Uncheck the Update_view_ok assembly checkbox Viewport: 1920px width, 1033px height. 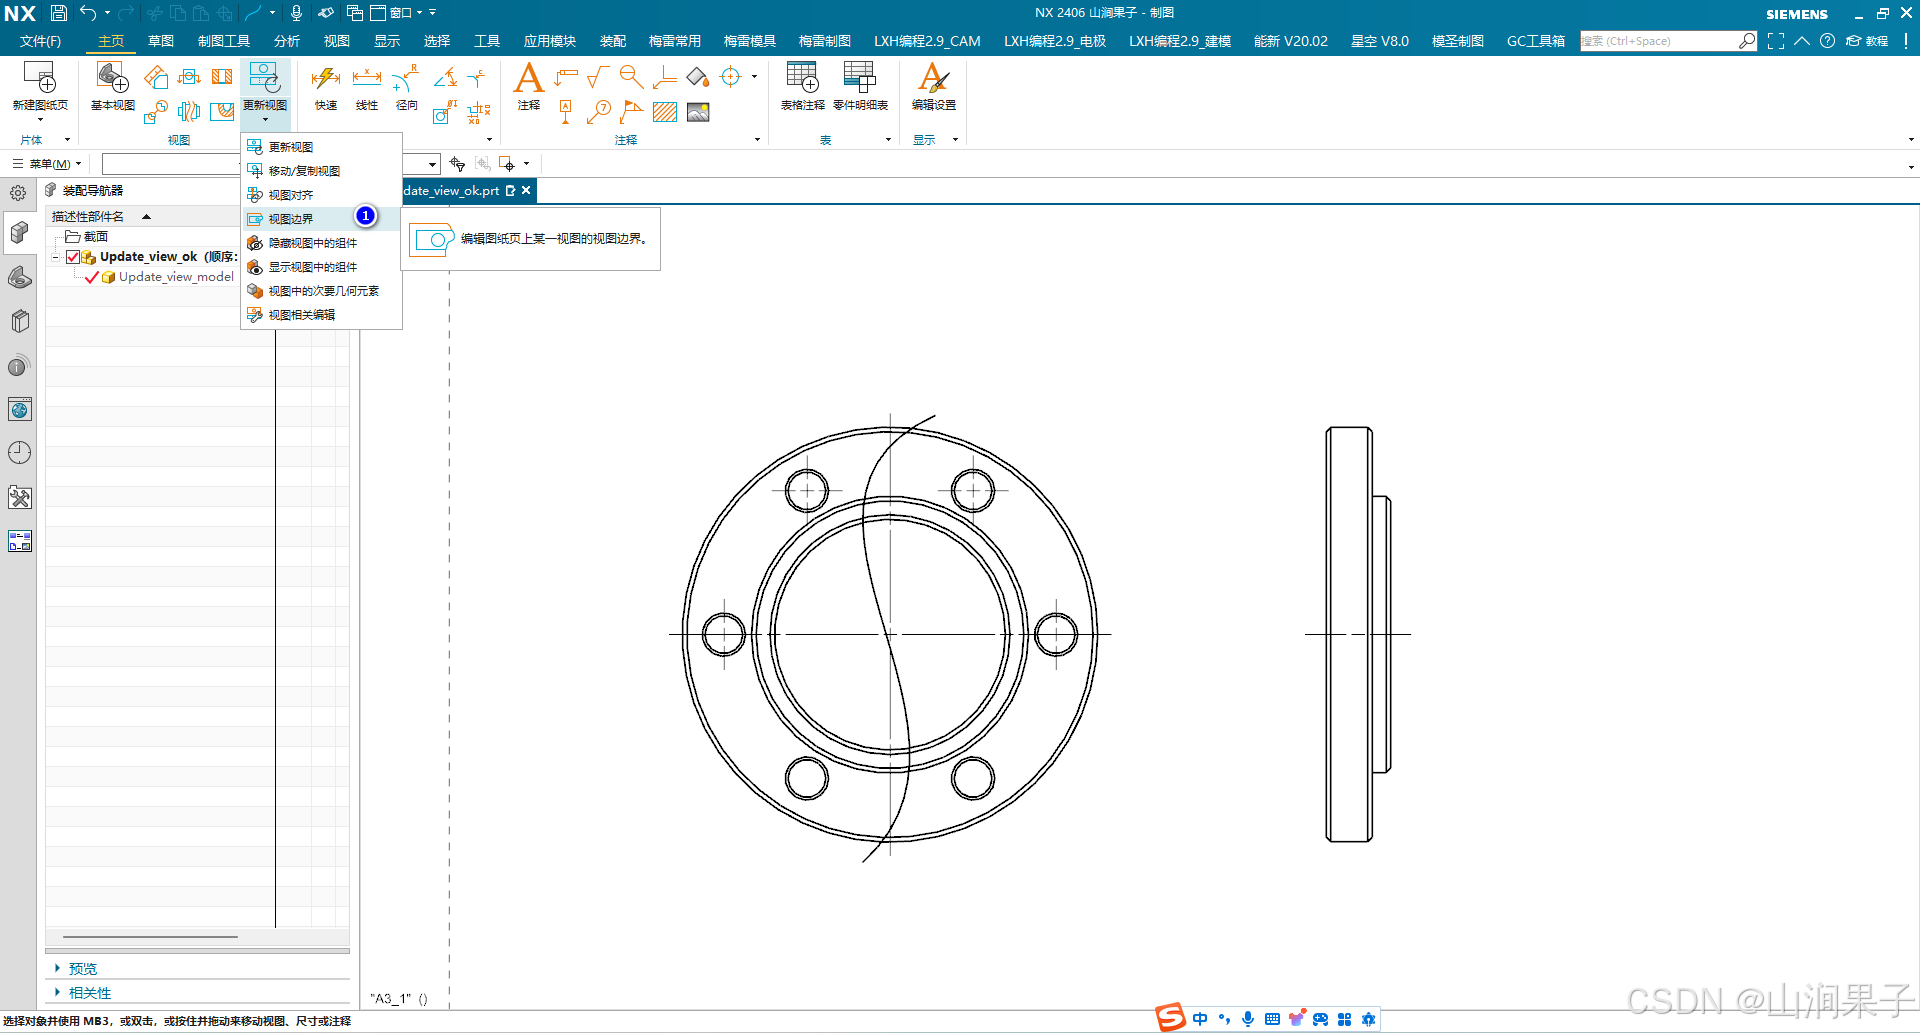[x=73, y=257]
